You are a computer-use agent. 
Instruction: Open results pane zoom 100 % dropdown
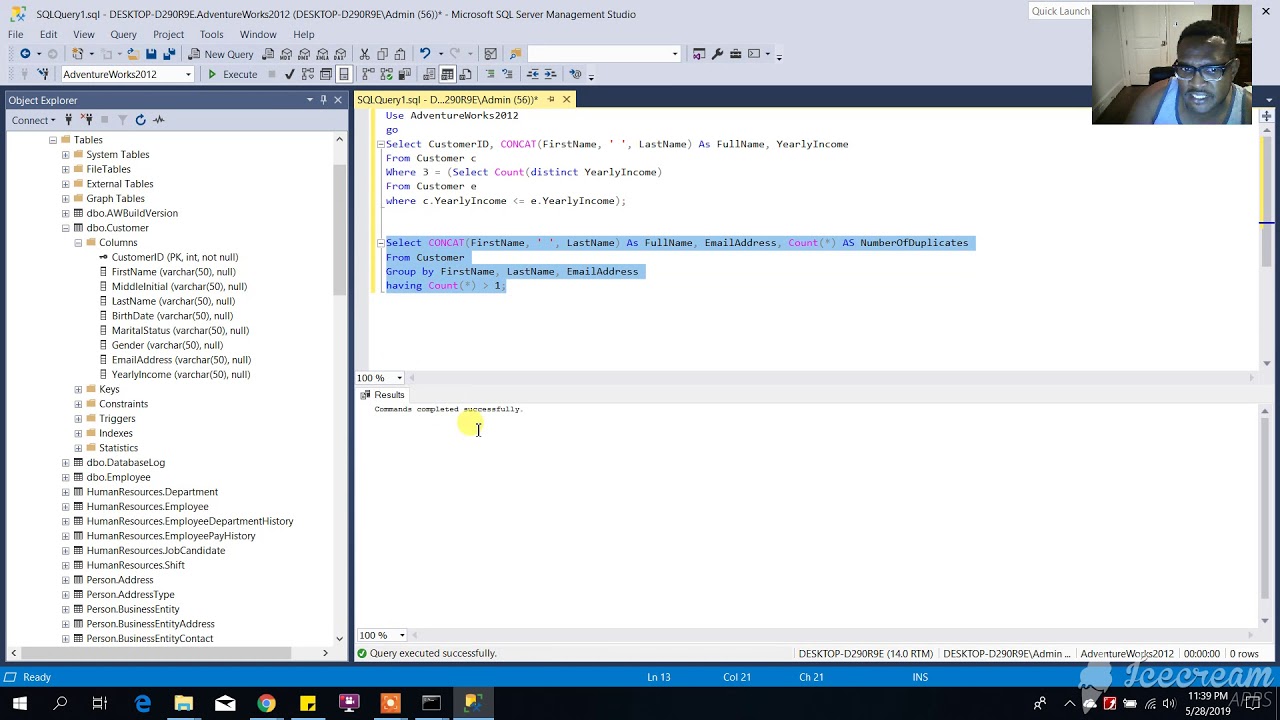(402, 635)
